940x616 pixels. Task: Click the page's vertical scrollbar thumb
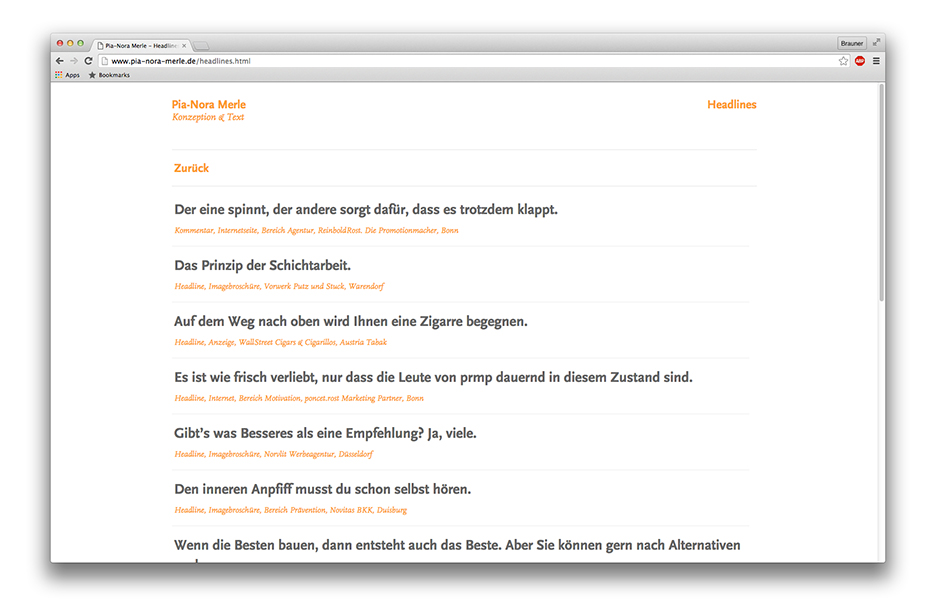[x=881, y=190]
